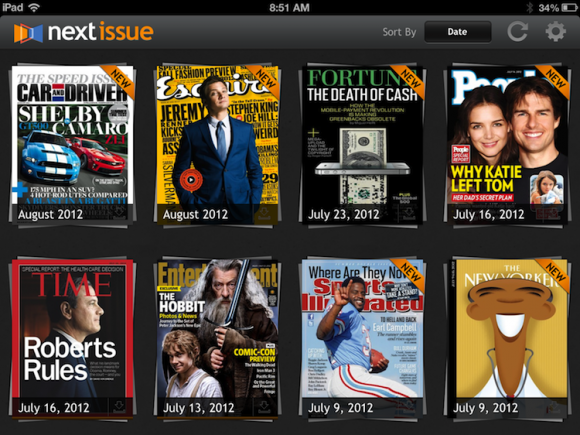
Task: Download the Entertainment Weekly July 13 issue
Action: [264, 407]
